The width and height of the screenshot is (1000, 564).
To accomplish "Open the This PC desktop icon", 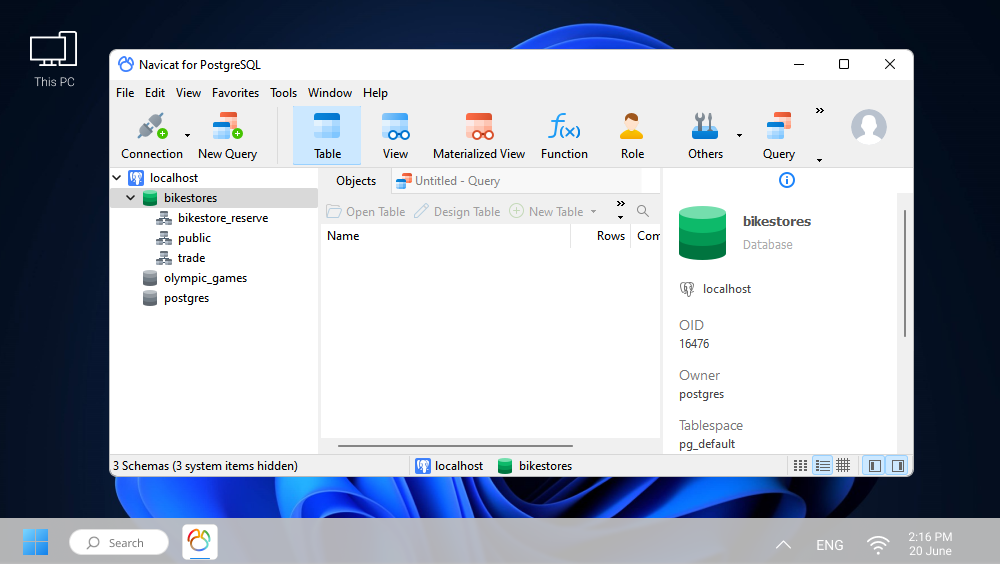I will click(x=54, y=59).
